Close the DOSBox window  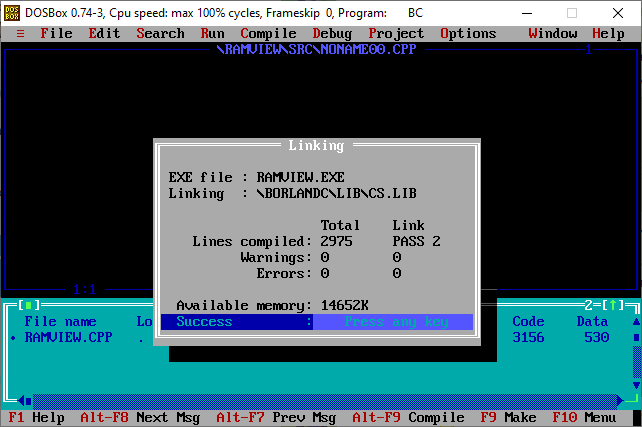[x=618, y=13]
